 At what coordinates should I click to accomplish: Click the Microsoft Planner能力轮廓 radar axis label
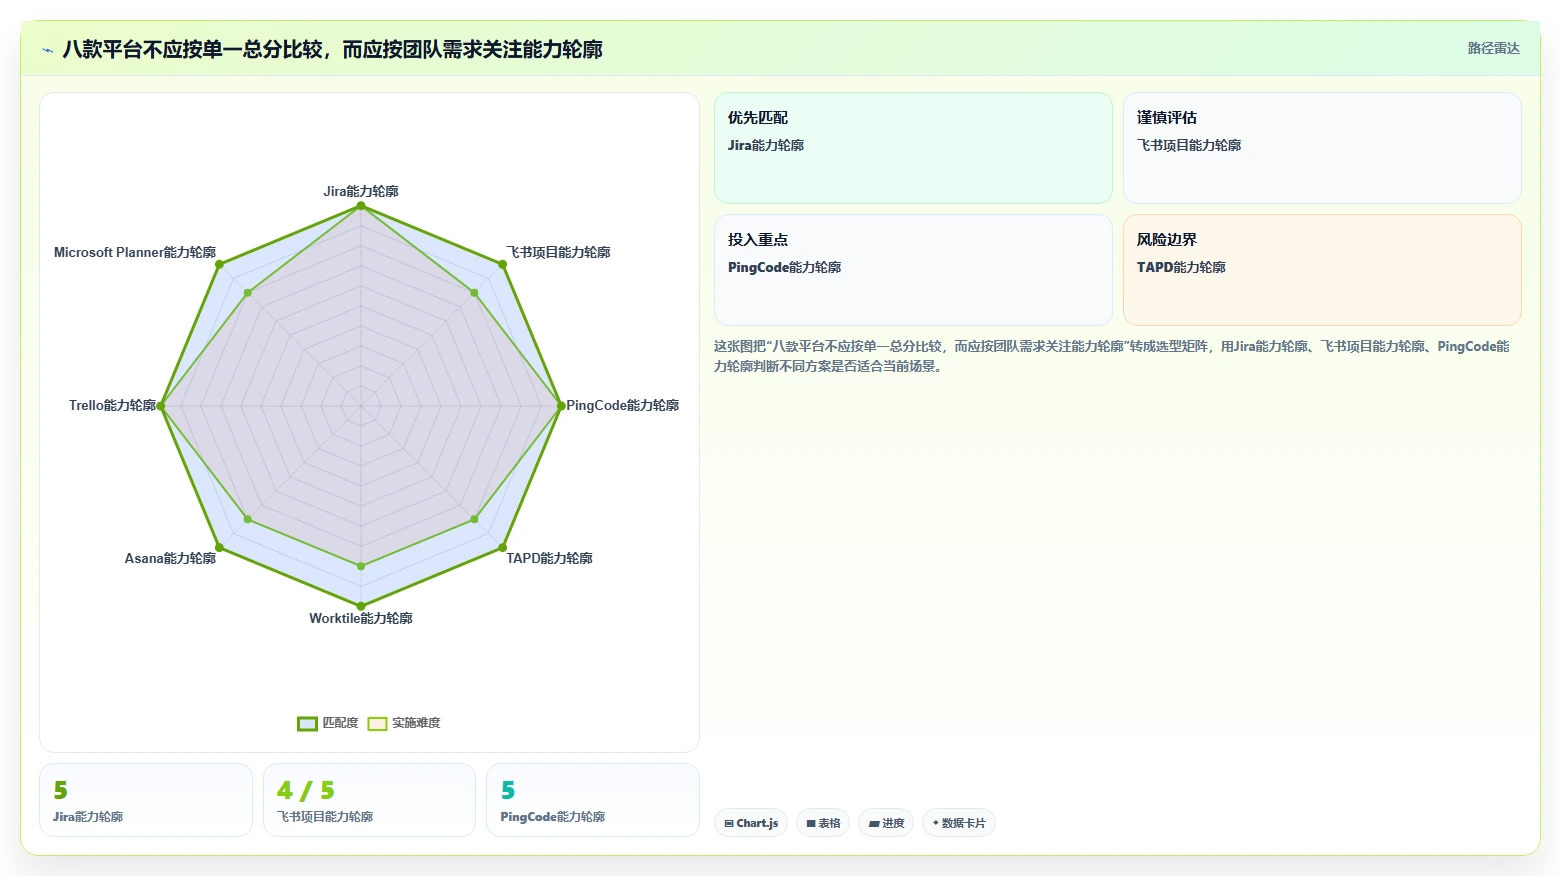coord(135,252)
